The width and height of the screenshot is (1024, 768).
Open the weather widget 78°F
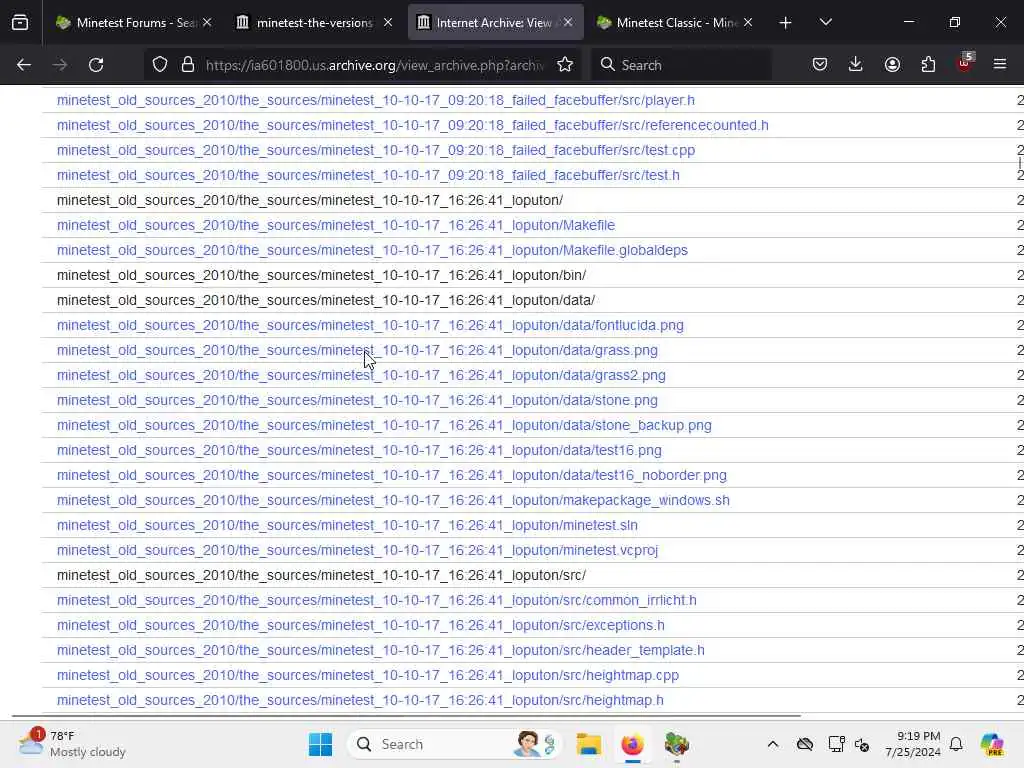(x=73, y=744)
